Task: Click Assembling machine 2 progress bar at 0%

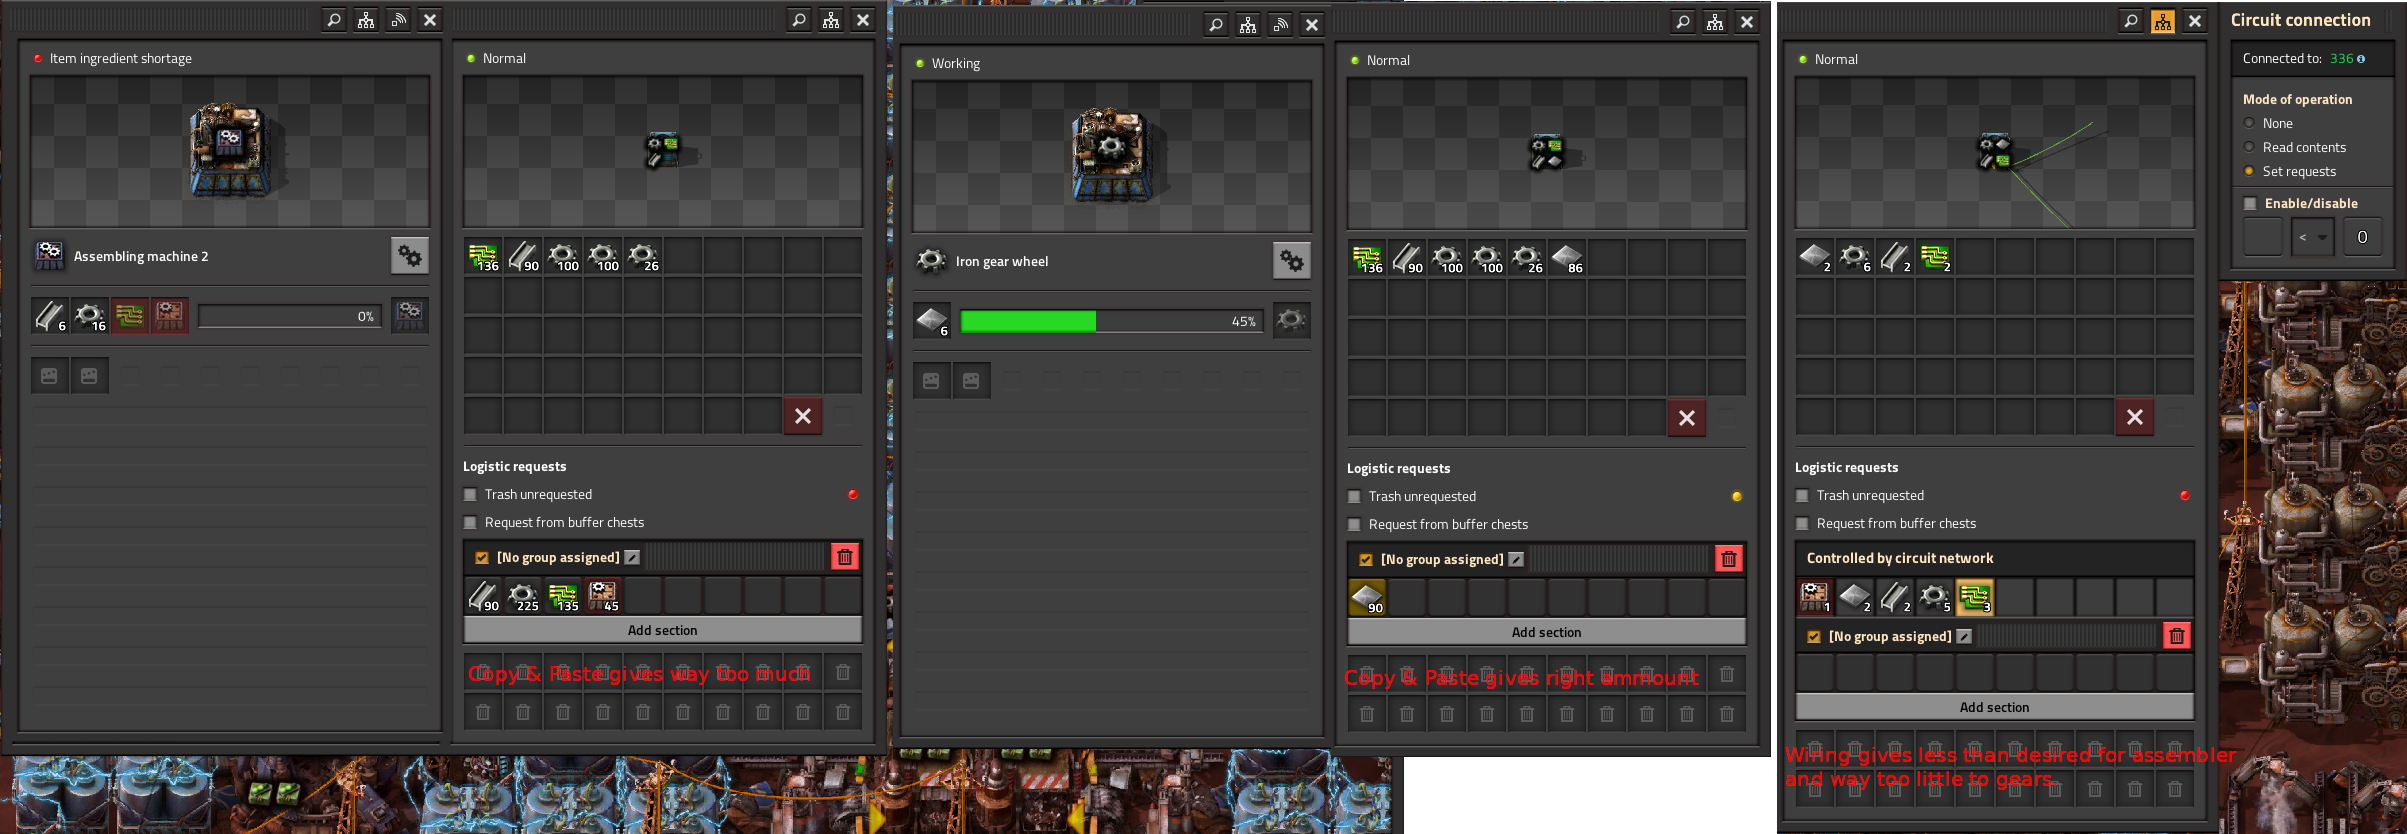Action: (x=290, y=317)
